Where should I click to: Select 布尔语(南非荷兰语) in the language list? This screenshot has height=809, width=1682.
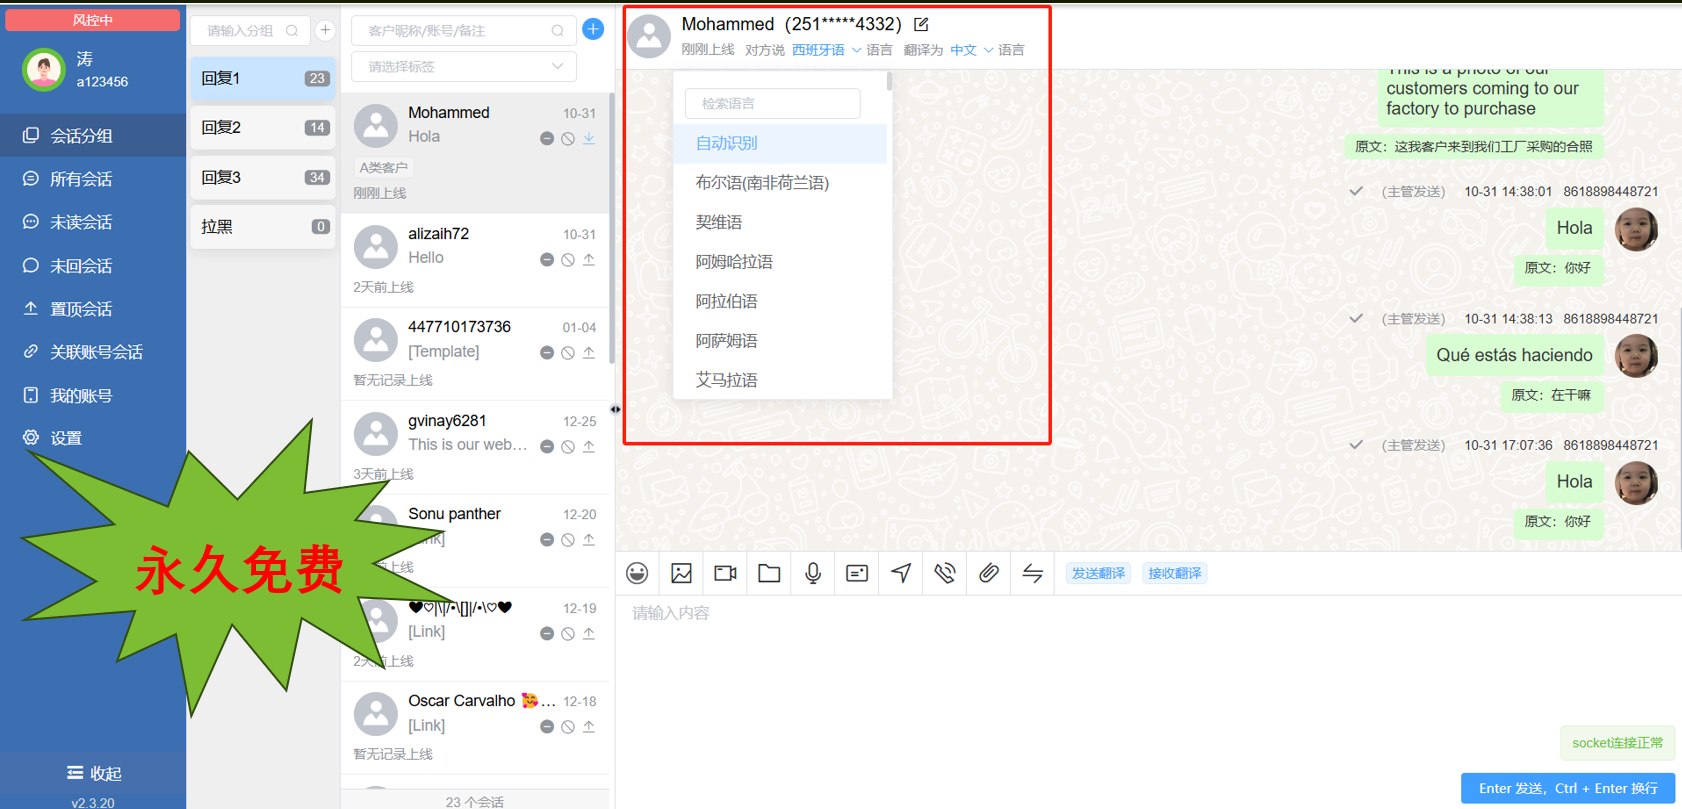(780, 183)
